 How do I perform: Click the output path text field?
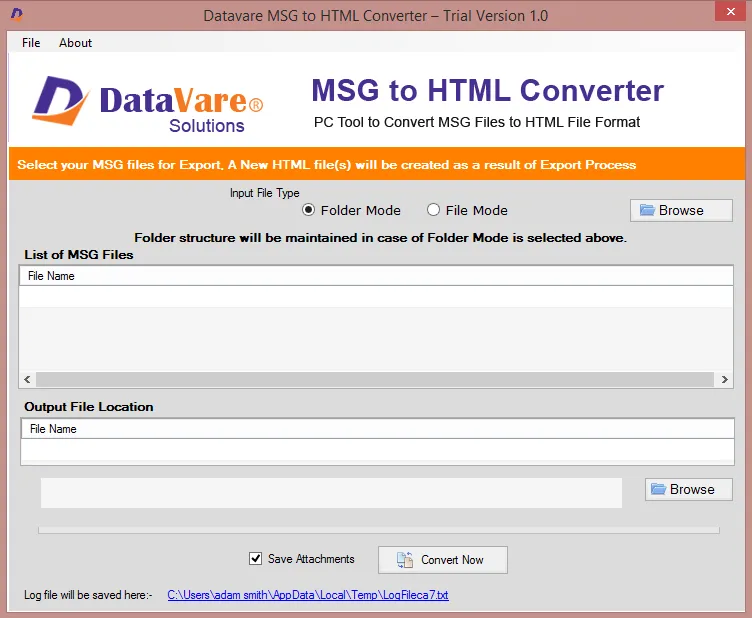click(331, 492)
